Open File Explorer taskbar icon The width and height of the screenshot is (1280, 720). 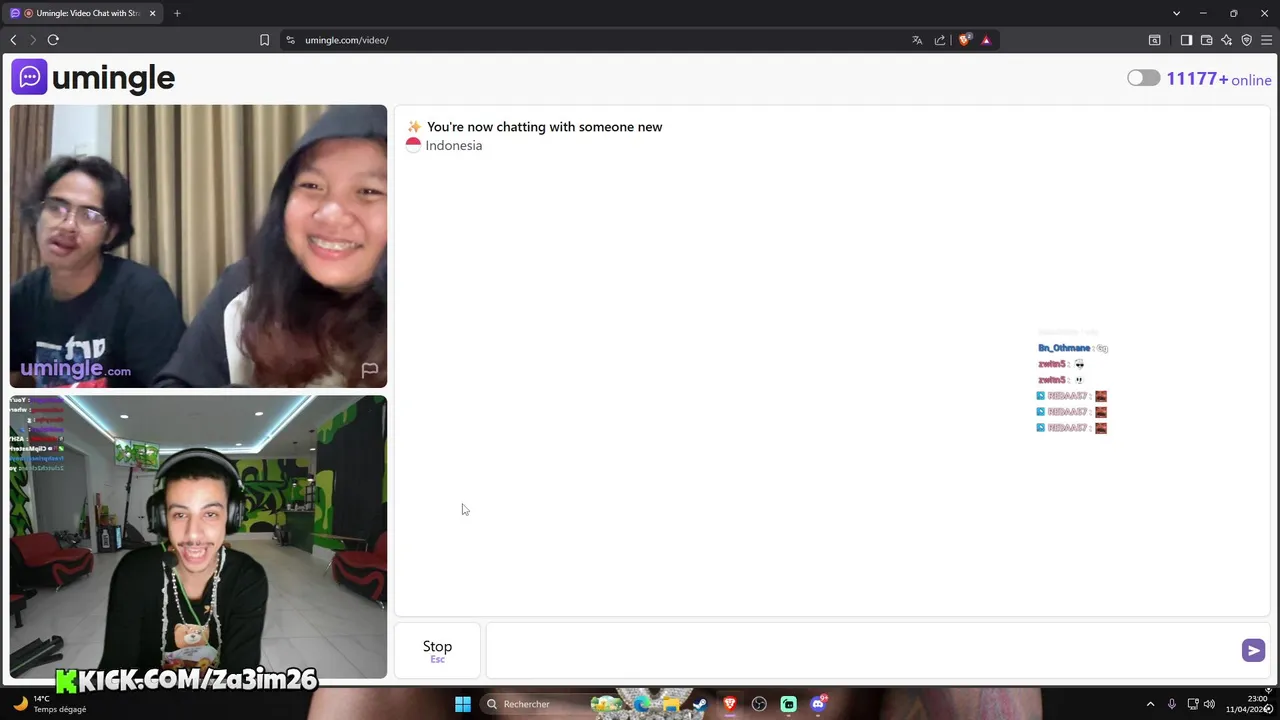(670, 704)
